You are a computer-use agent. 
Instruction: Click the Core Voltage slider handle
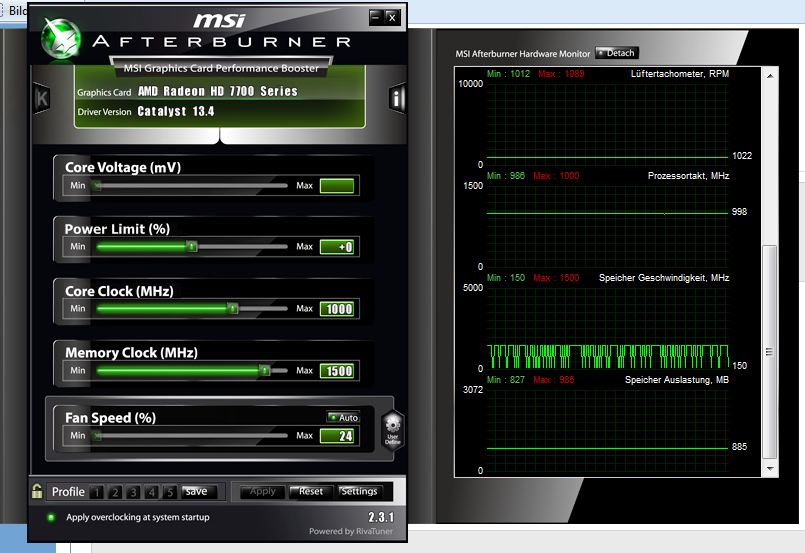pyautogui.click(x=97, y=185)
